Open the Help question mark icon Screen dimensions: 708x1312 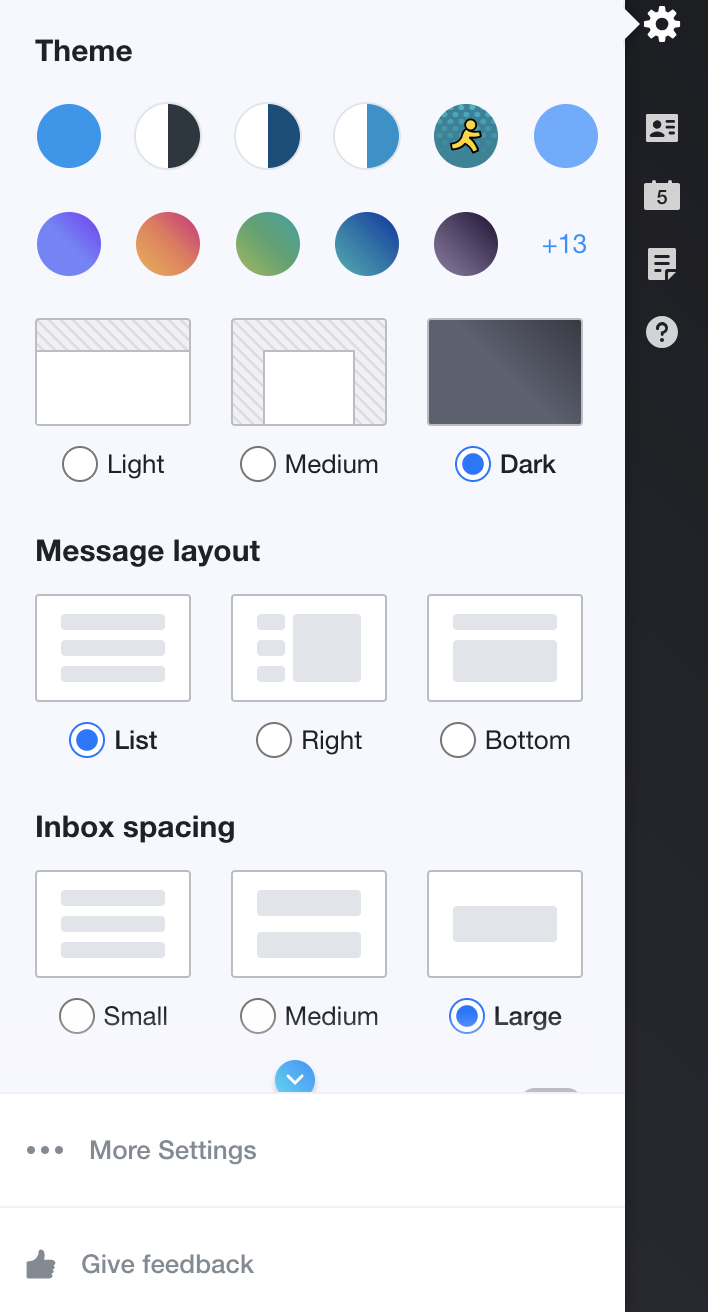tap(662, 332)
